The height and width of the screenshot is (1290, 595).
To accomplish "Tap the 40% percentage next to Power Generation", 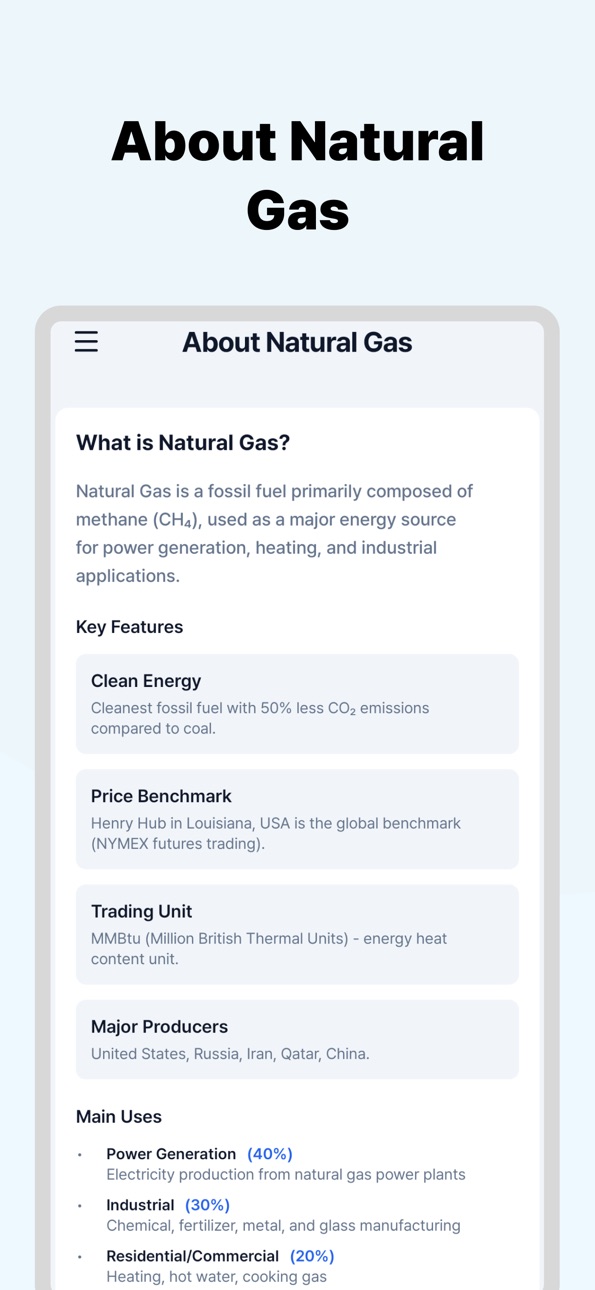I will [270, 1154].
